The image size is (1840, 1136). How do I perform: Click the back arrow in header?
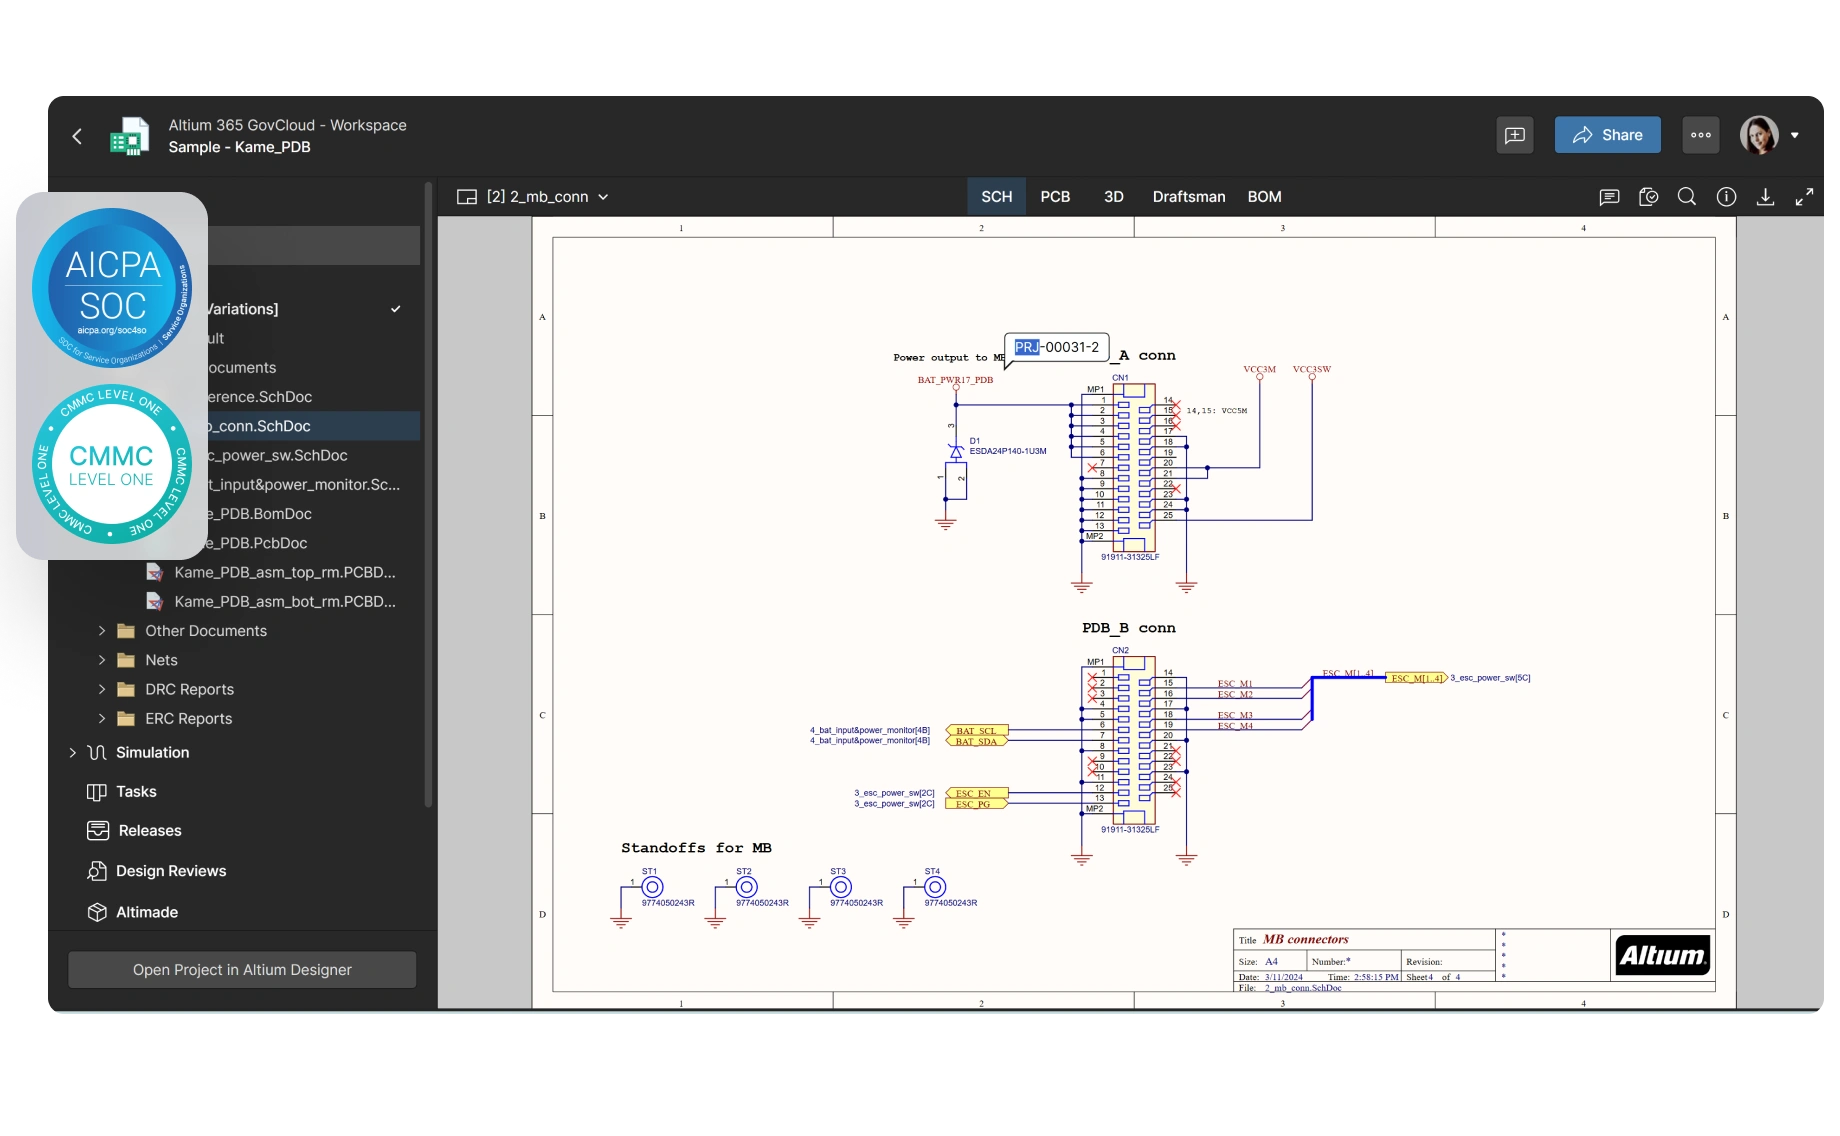point(77,136)
